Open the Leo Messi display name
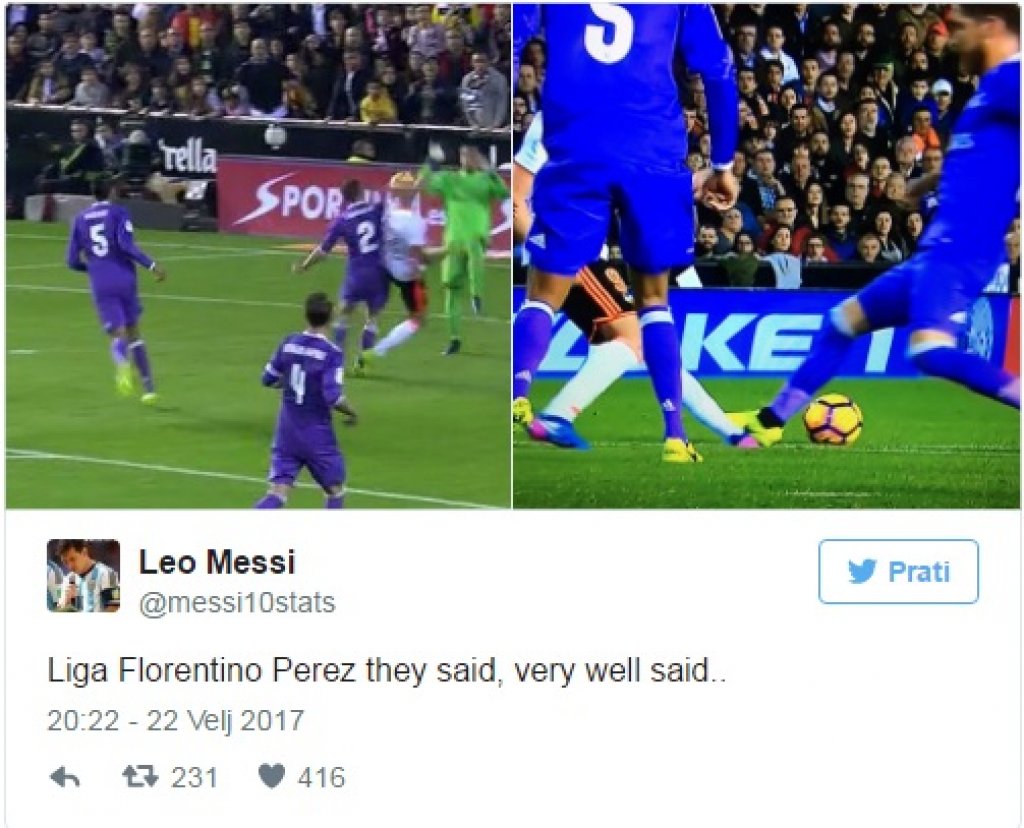The image size is (1024, 828). point(217,562)
